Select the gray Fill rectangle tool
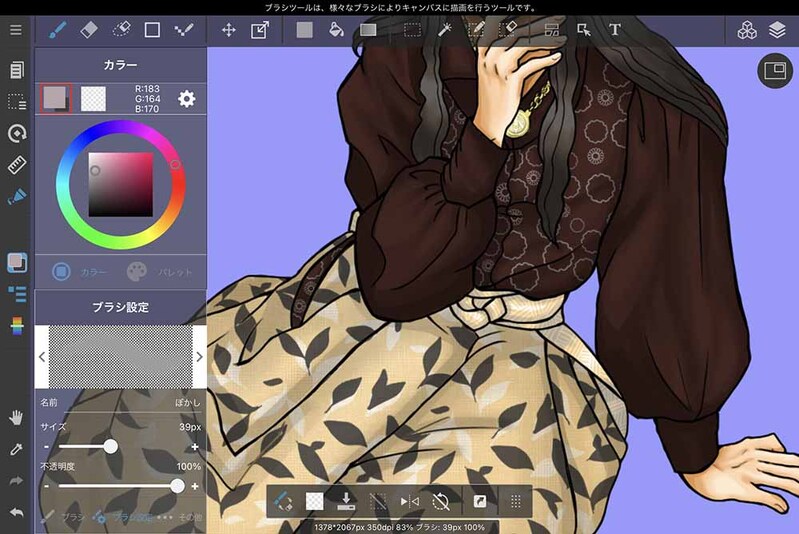Image resolution: width=799 pixels, height=534 pixels. 304,30
